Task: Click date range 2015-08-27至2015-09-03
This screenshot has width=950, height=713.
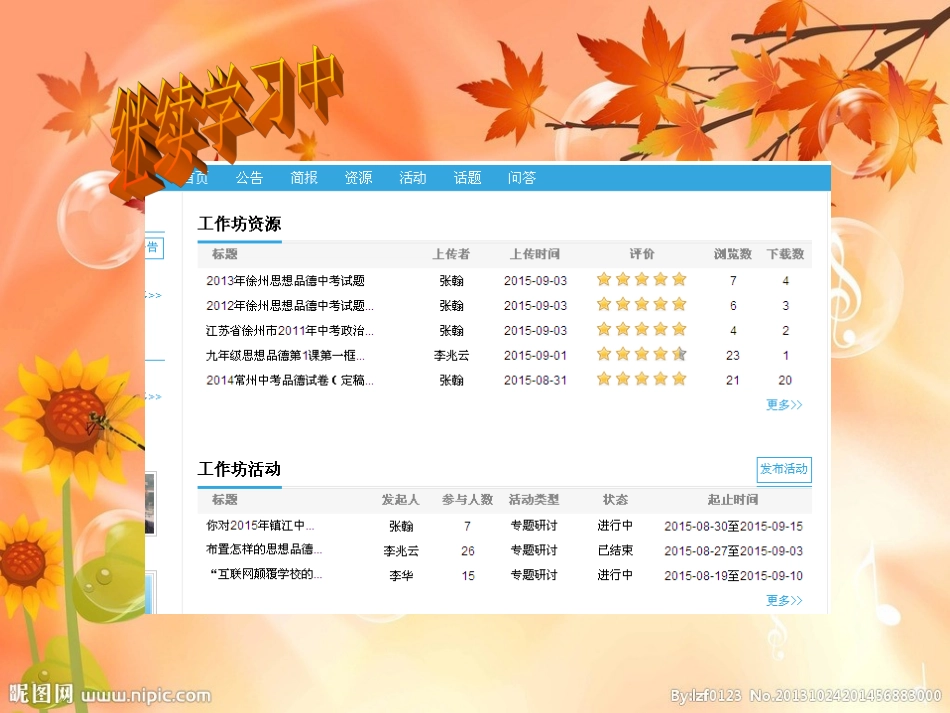Action: [x=734, y=551]
